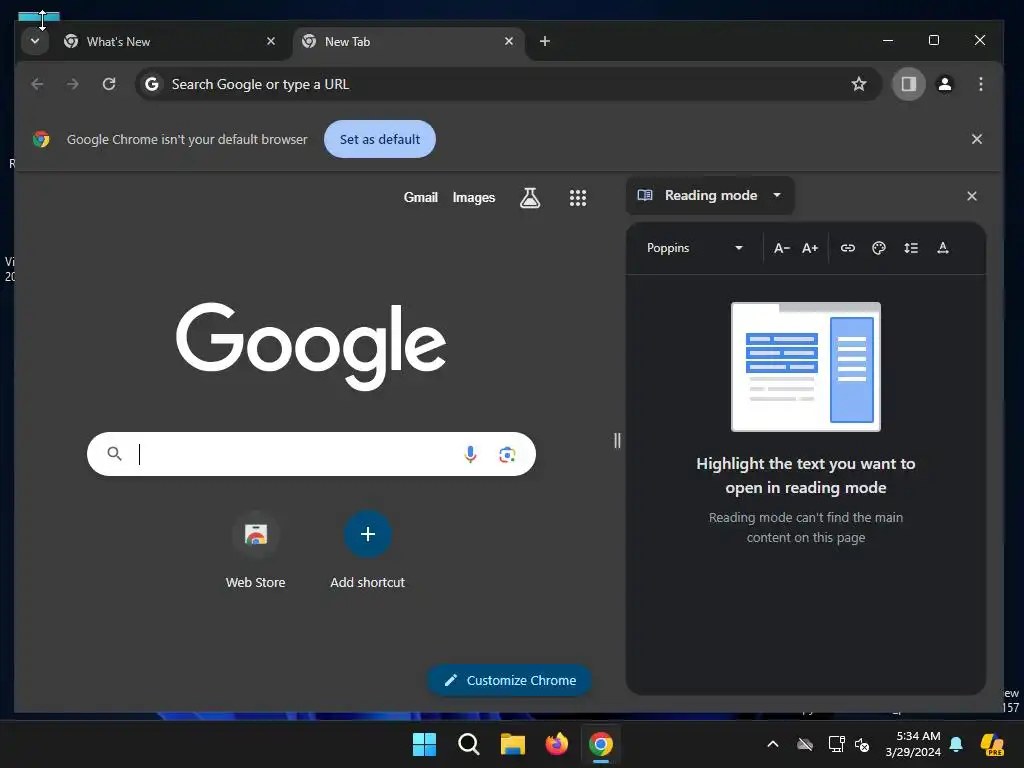Toggle the side panel button
The width and height of the screenshot is (1024, 768).
tap(908, 84)
